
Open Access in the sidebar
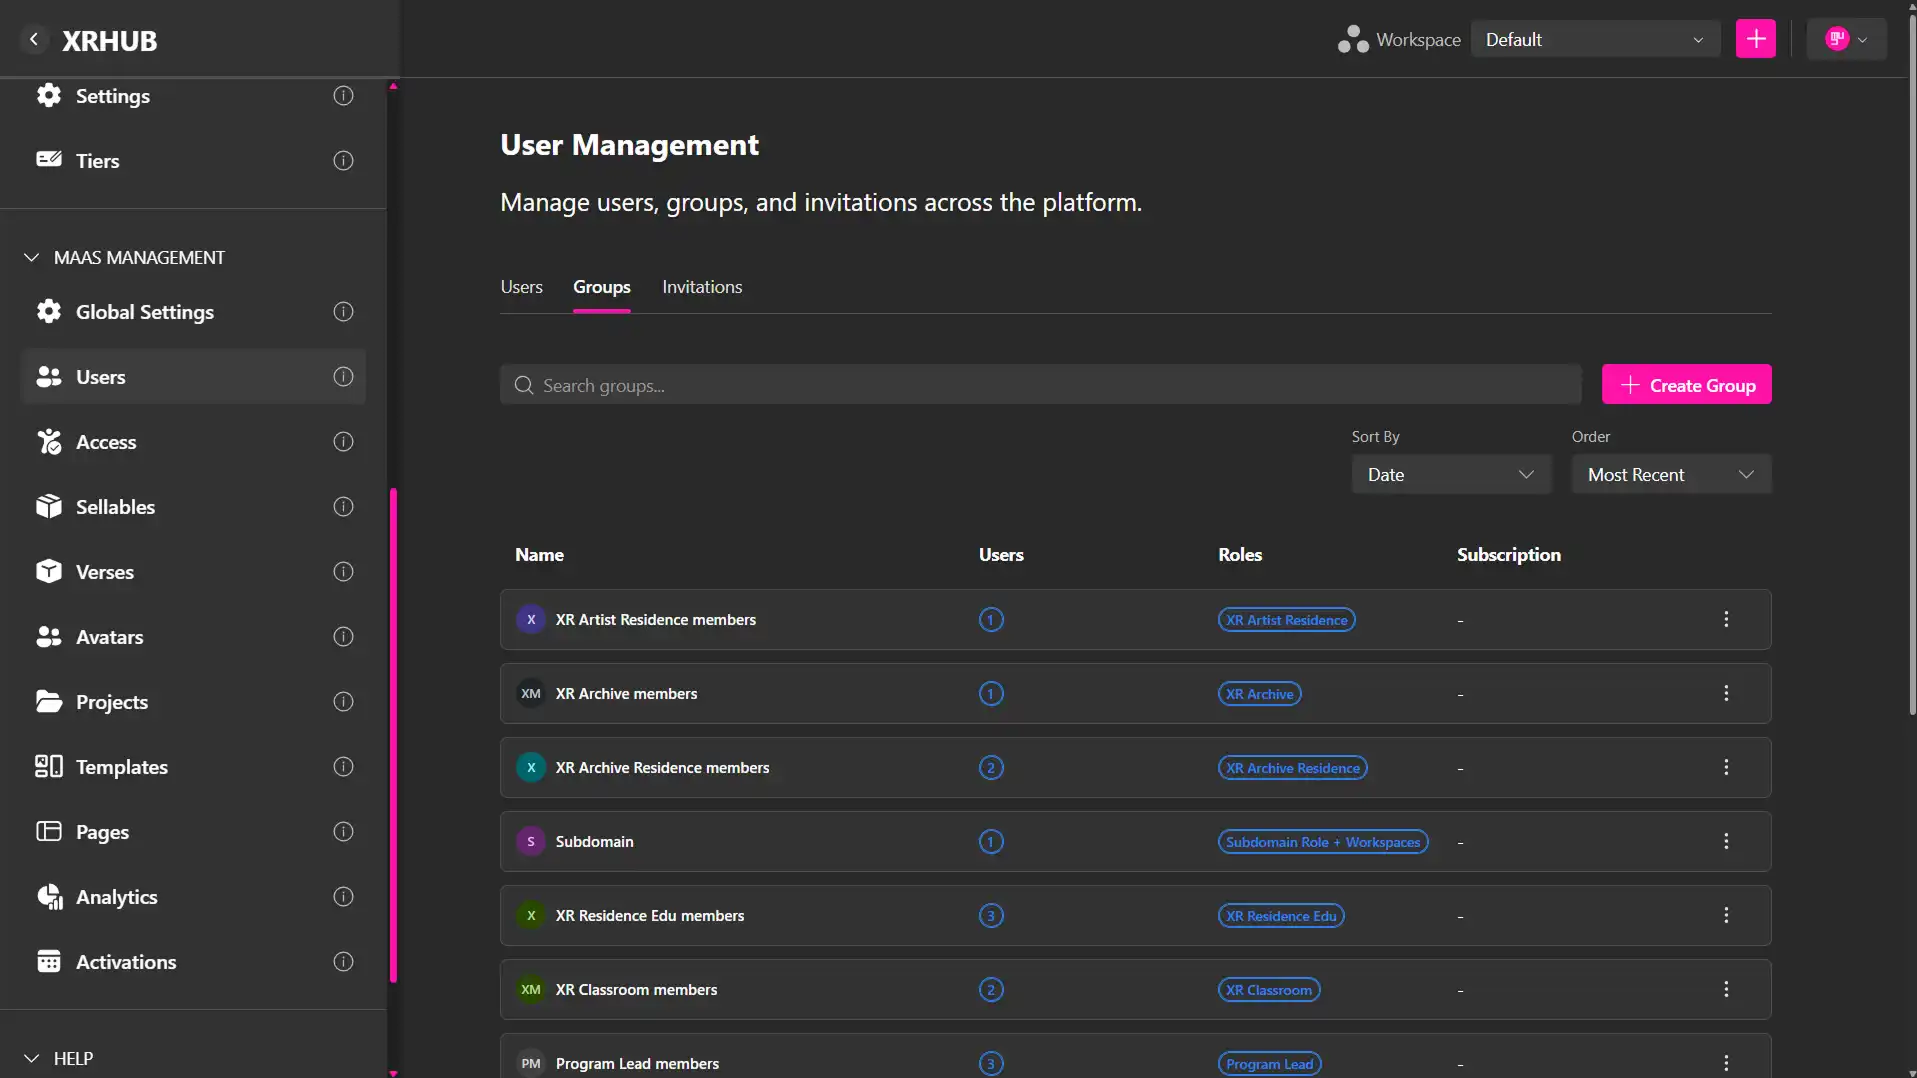click(x=193, y=441)
